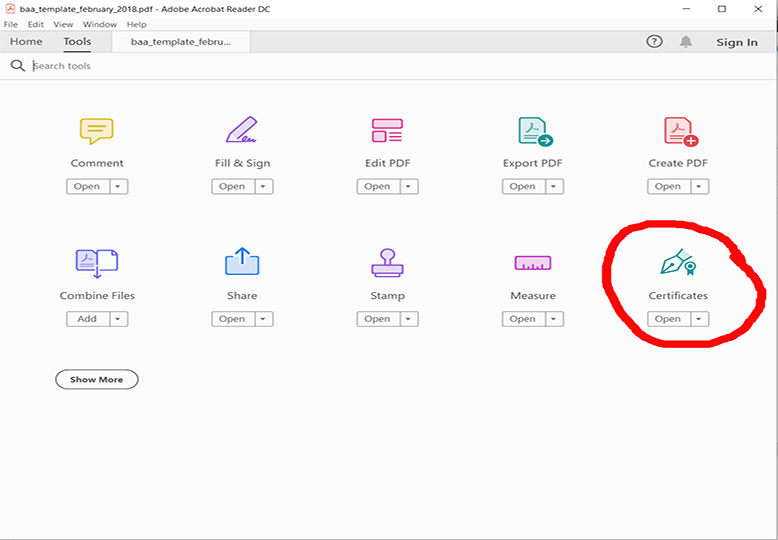Open the Stamp tool
The image size is (778, 540).
click(x=377, y=319)
